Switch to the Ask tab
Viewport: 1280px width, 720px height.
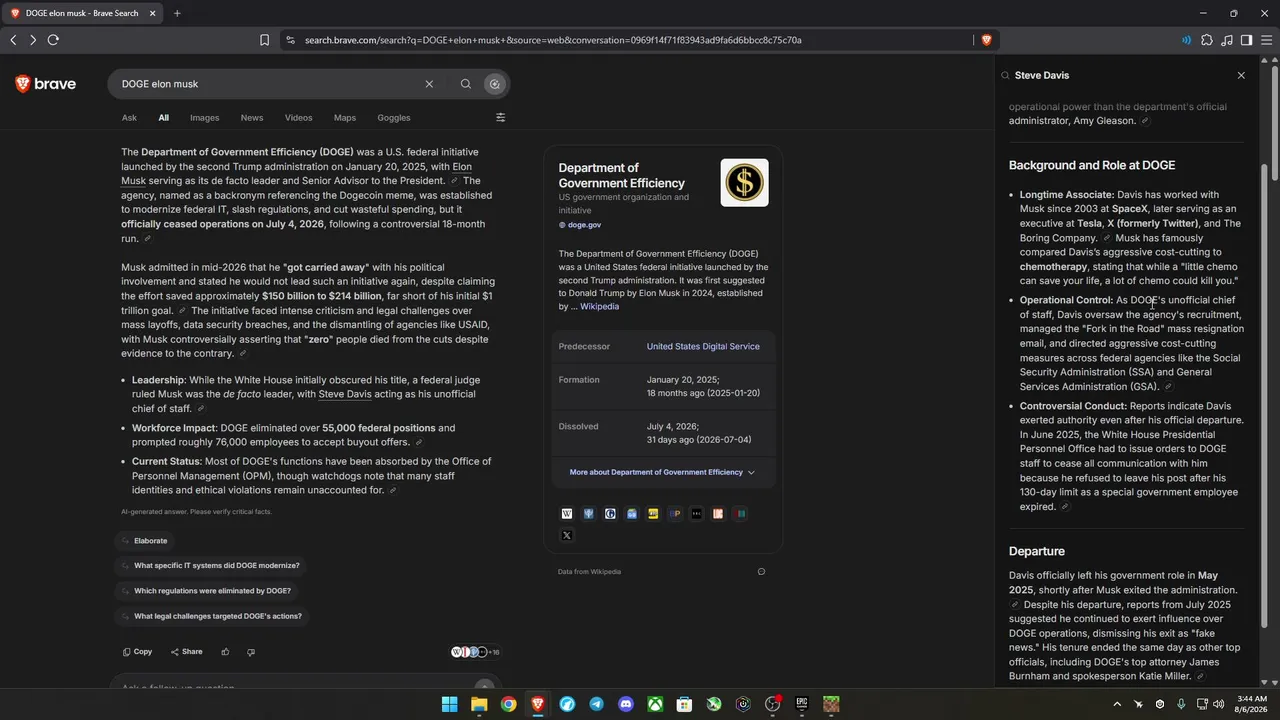pyautogui.click(x=129, y=117)
